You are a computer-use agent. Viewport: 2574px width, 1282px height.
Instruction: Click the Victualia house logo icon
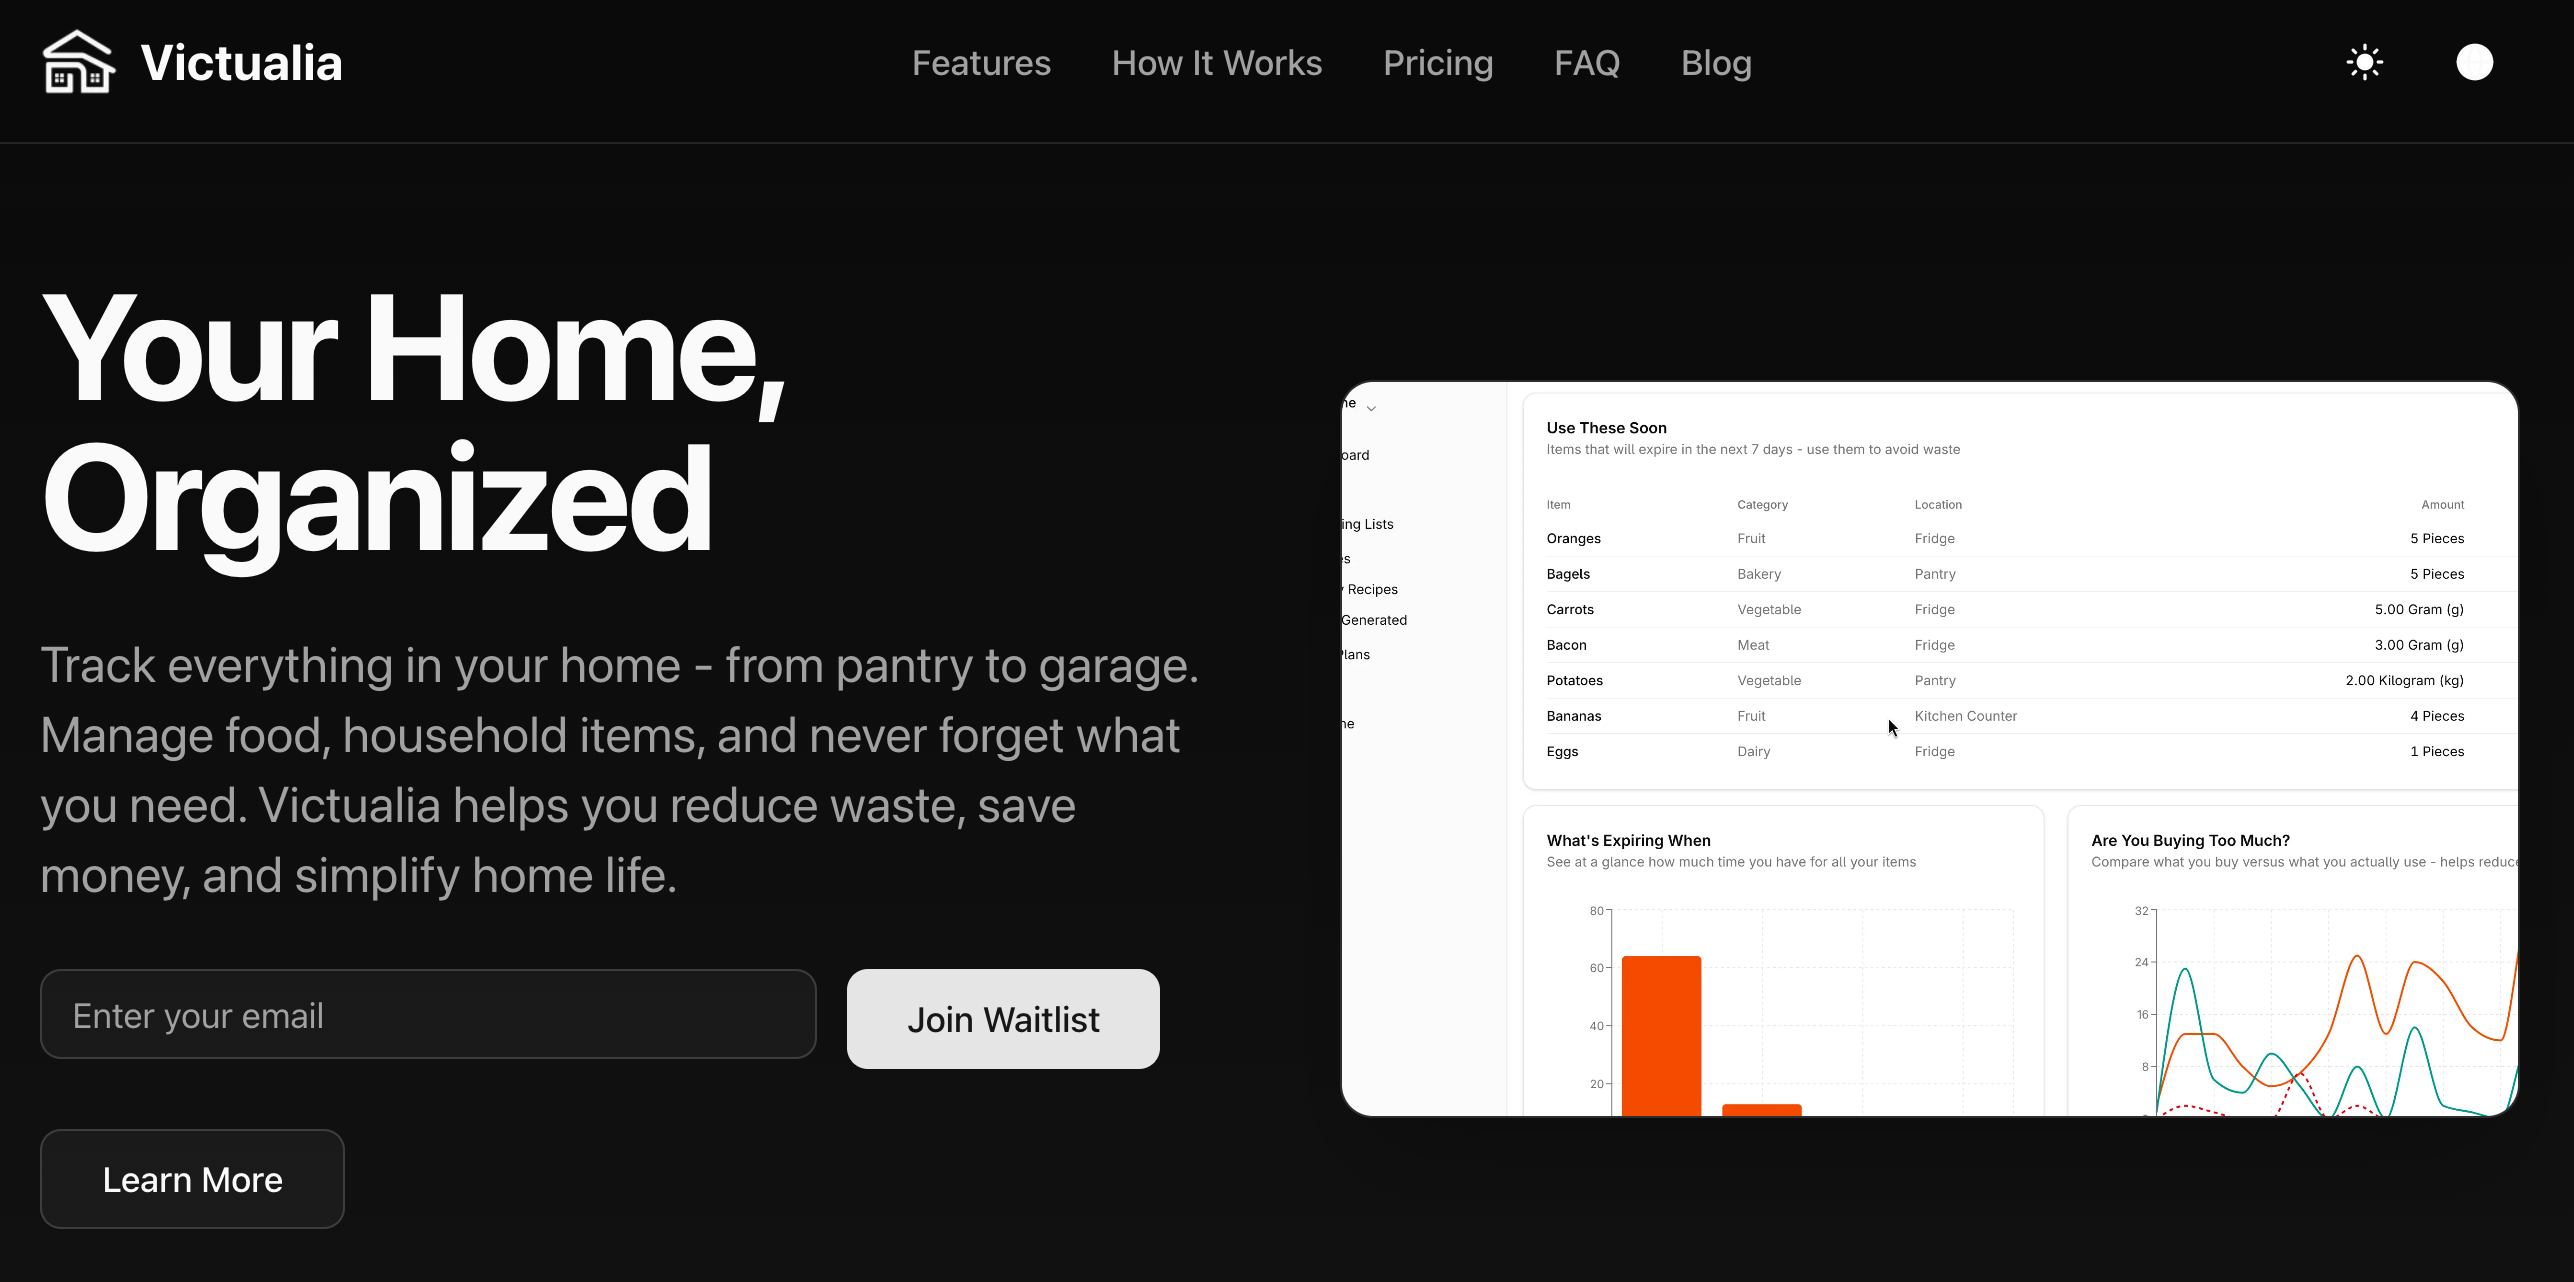pyautogui.click(x=78, y=62)
